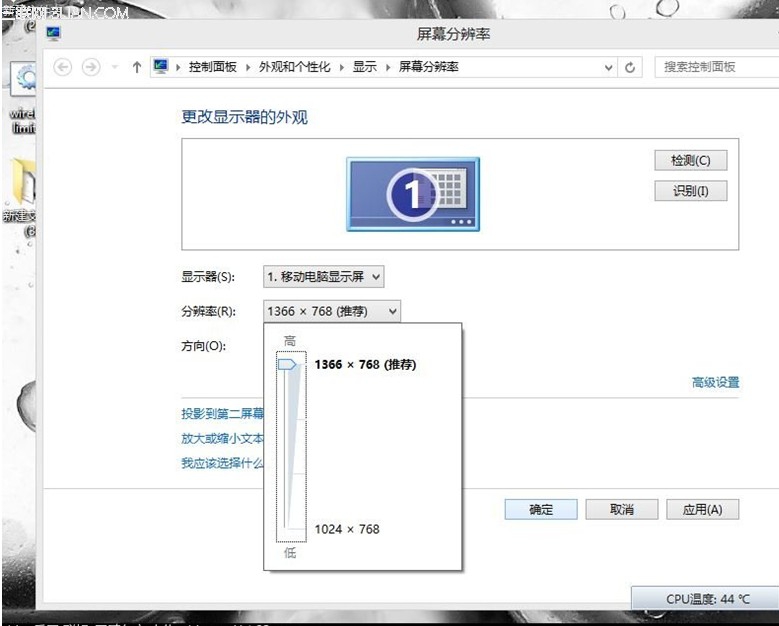Go forward with the forward arrow button
This screenshot has height=626, width=779.
pos(91,67)
